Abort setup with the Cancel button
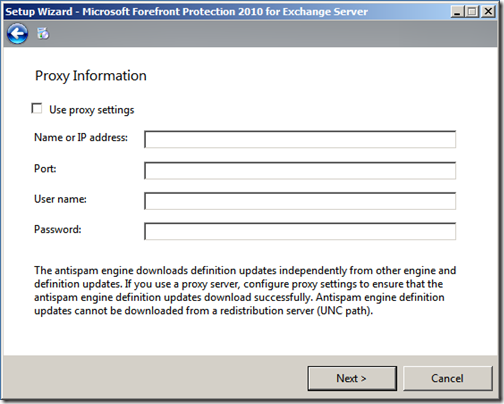 tap(448, 378)
